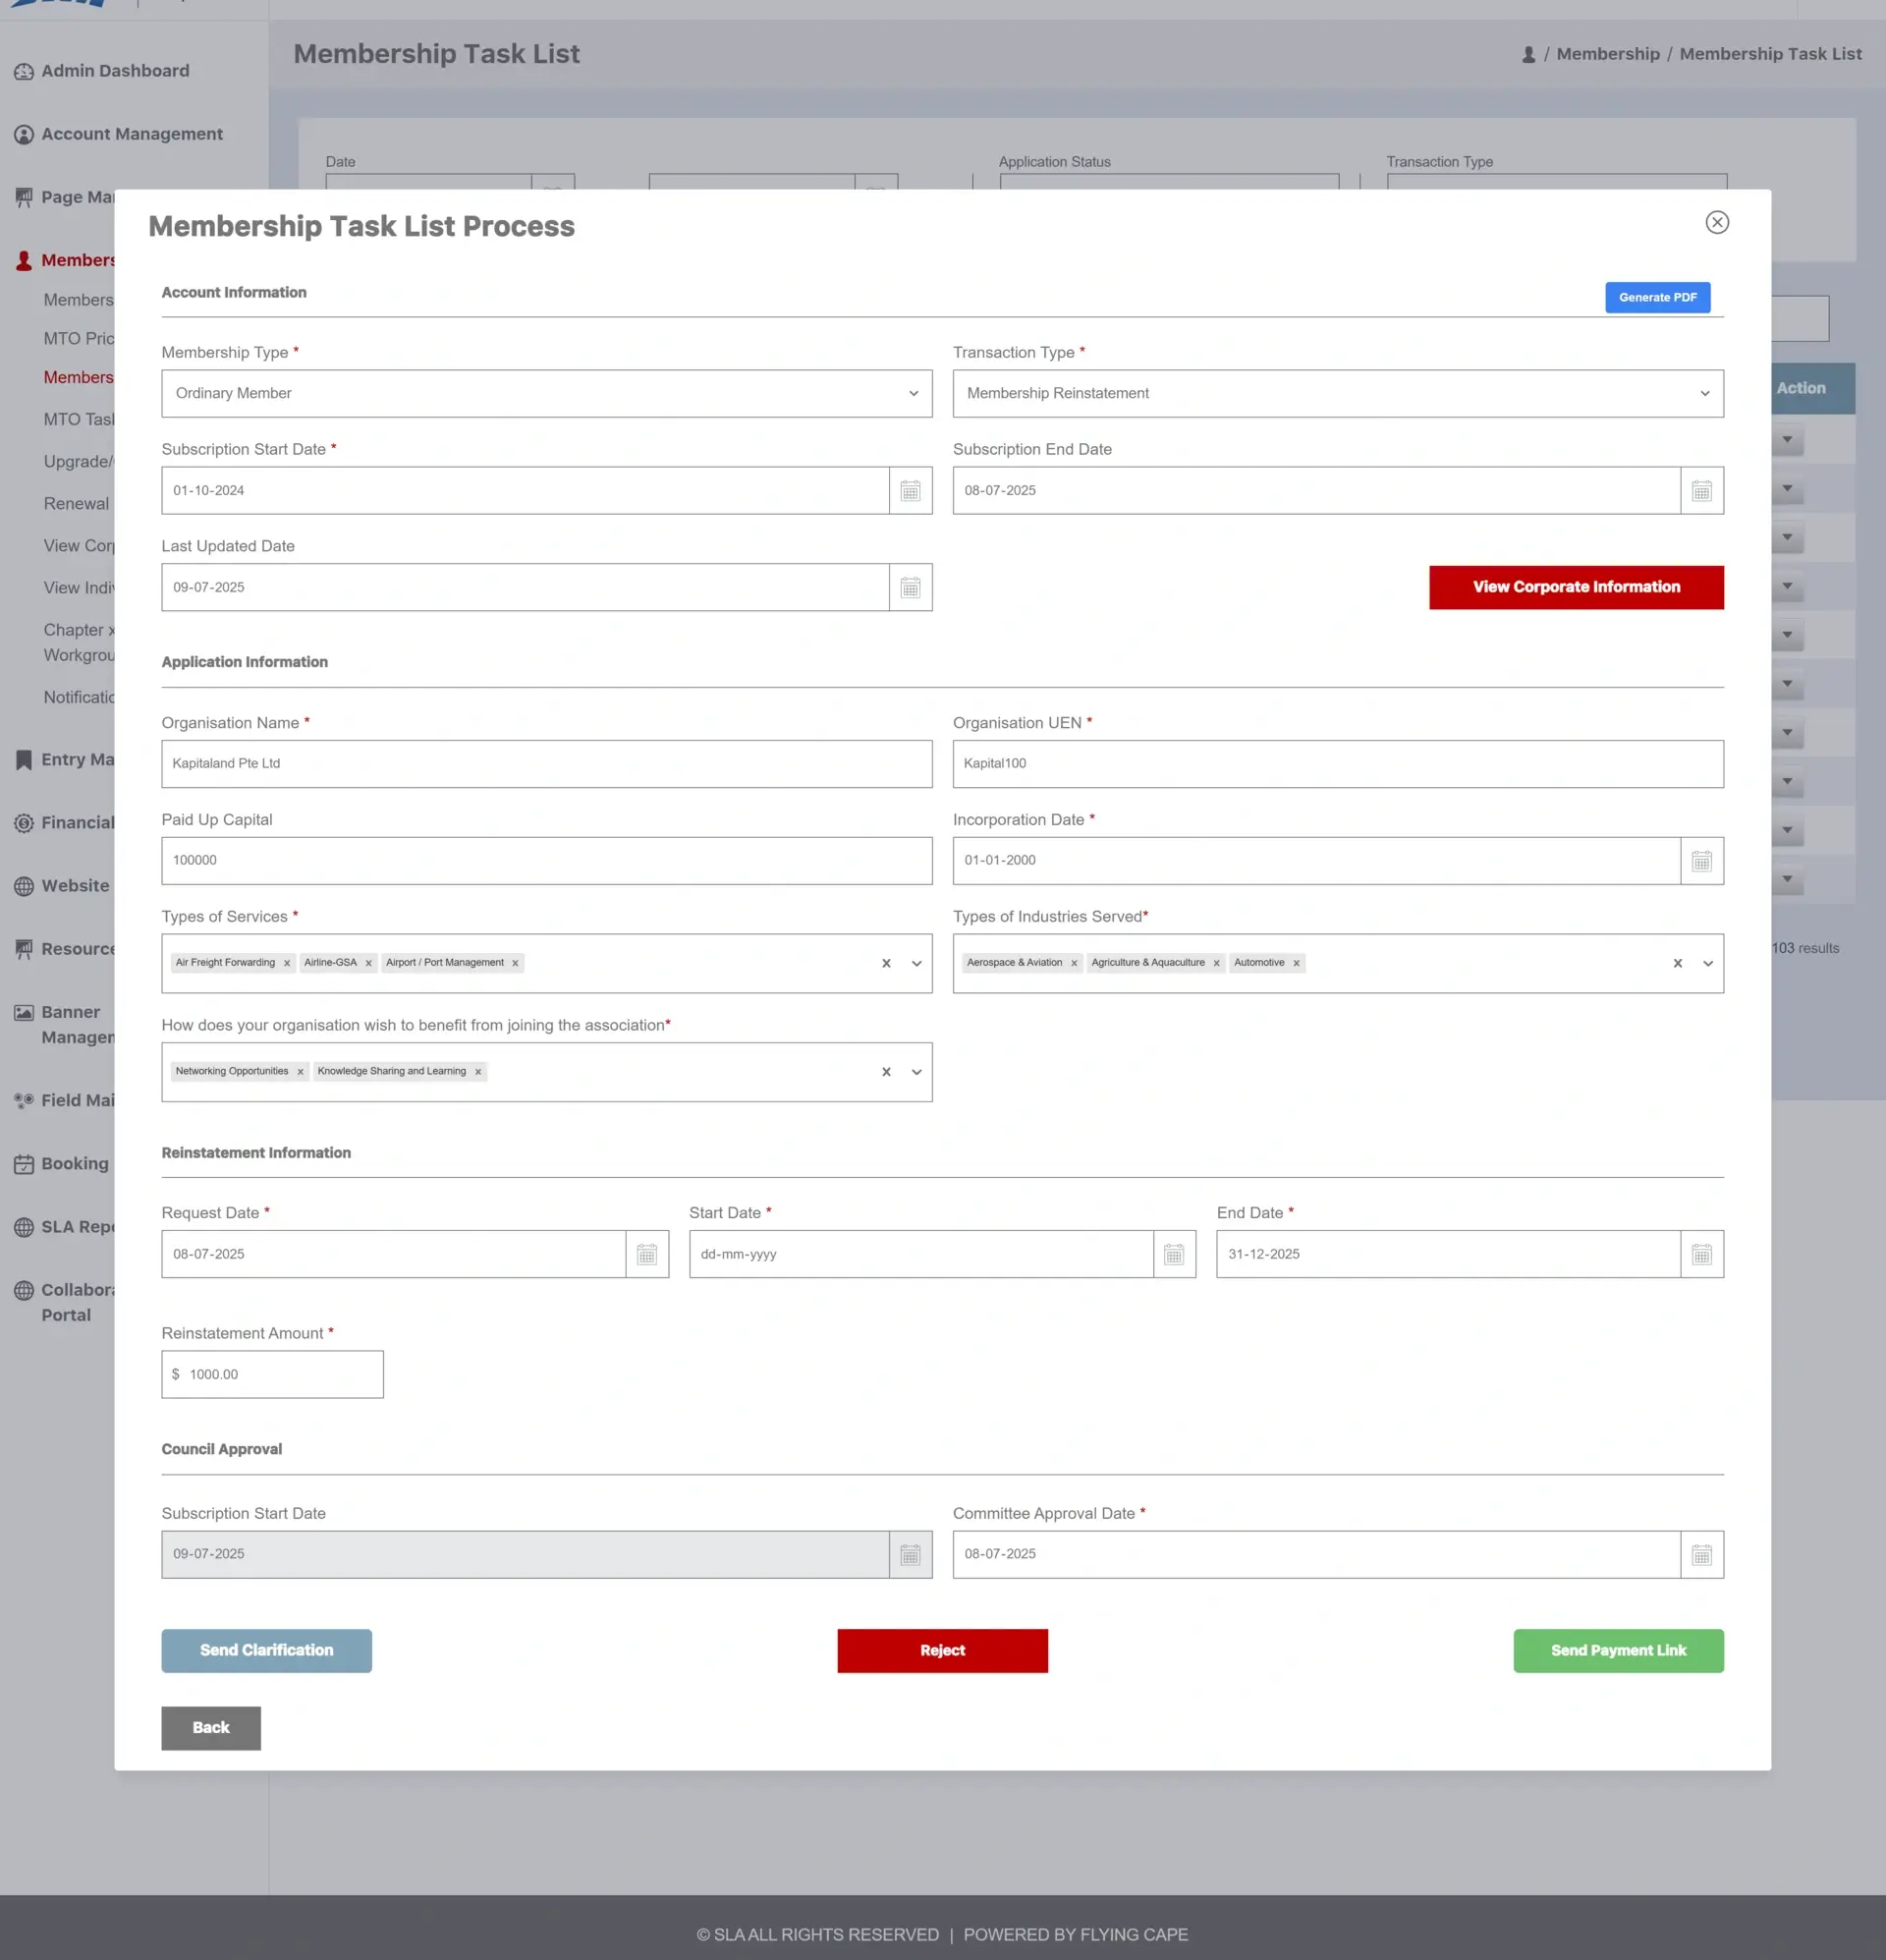This screenshot has height=1960, width=1886.
Task: Expand the organisation benefit options dropdown
Action: pos(916,1072)
